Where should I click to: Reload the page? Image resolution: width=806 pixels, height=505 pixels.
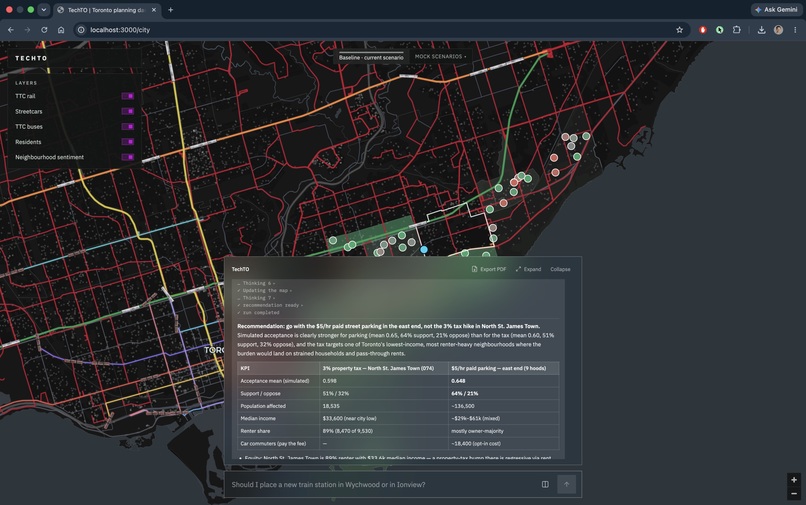tap(44, 30)
